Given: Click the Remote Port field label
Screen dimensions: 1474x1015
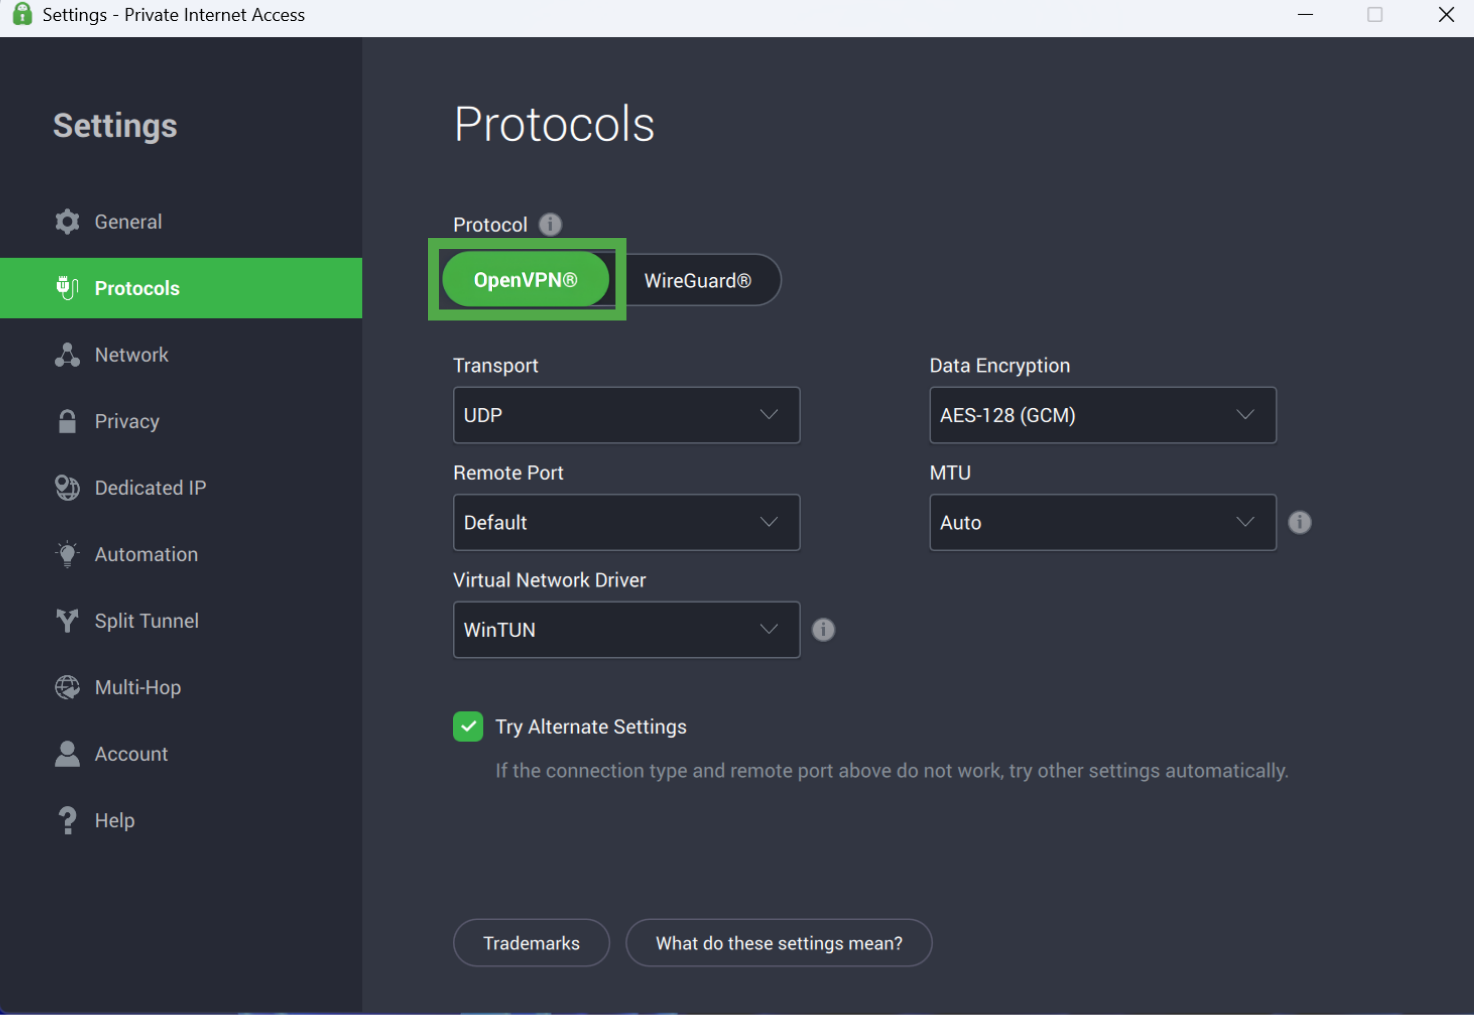Looking at the screenshot, I should click(x=508, y=472).
